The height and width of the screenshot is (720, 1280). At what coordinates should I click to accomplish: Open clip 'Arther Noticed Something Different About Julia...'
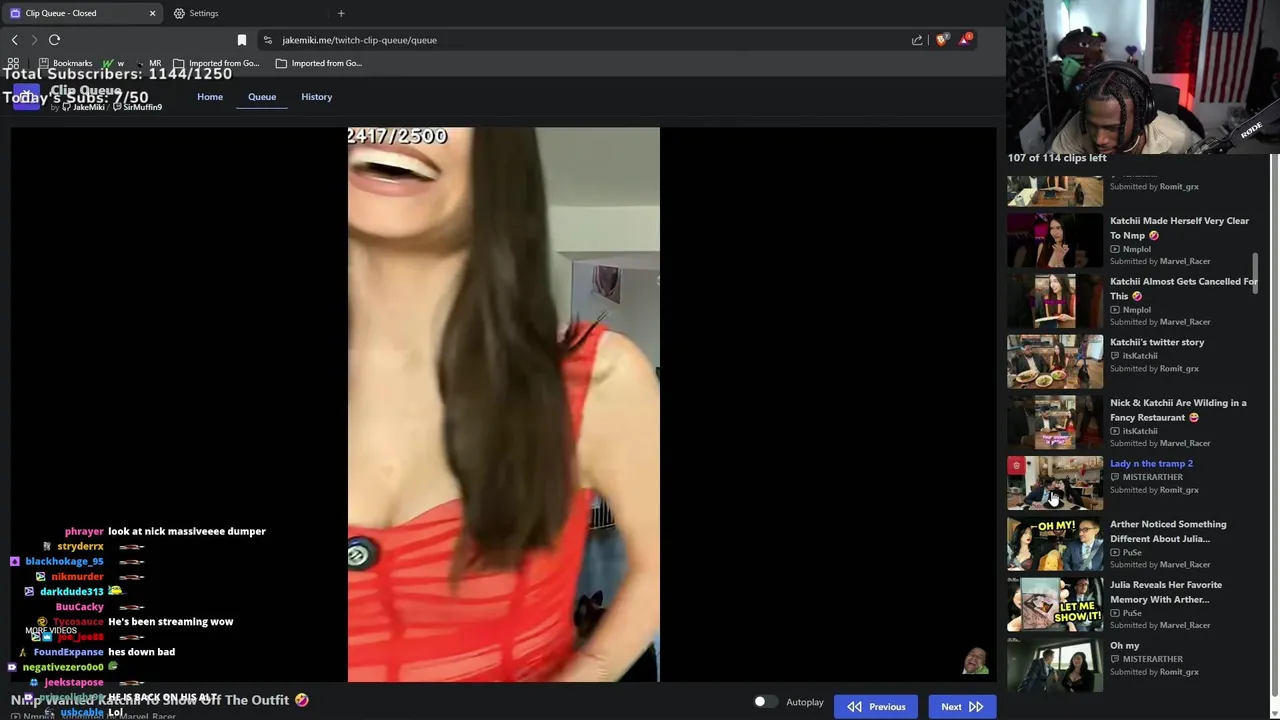pos(1168,531)
